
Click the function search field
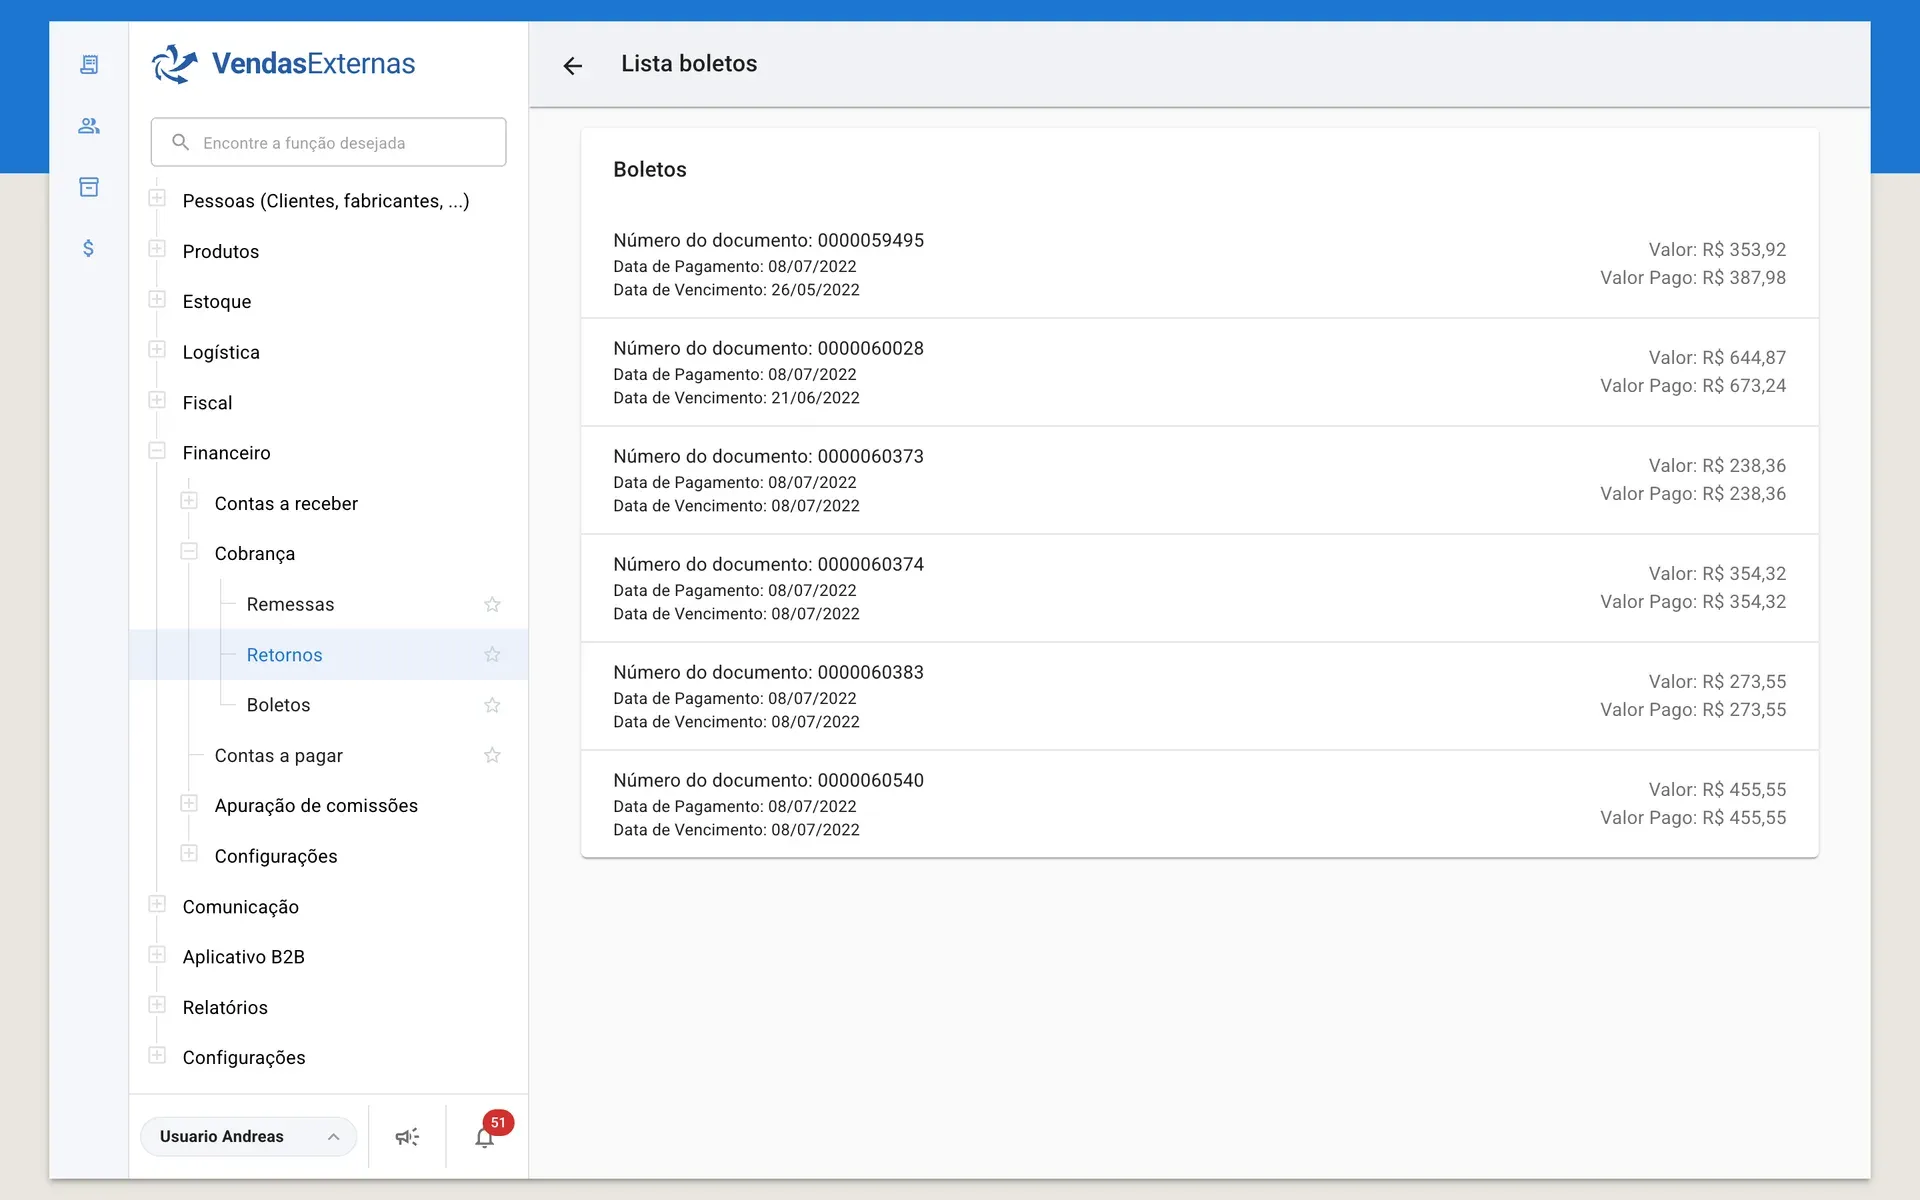tap(328, 143)
